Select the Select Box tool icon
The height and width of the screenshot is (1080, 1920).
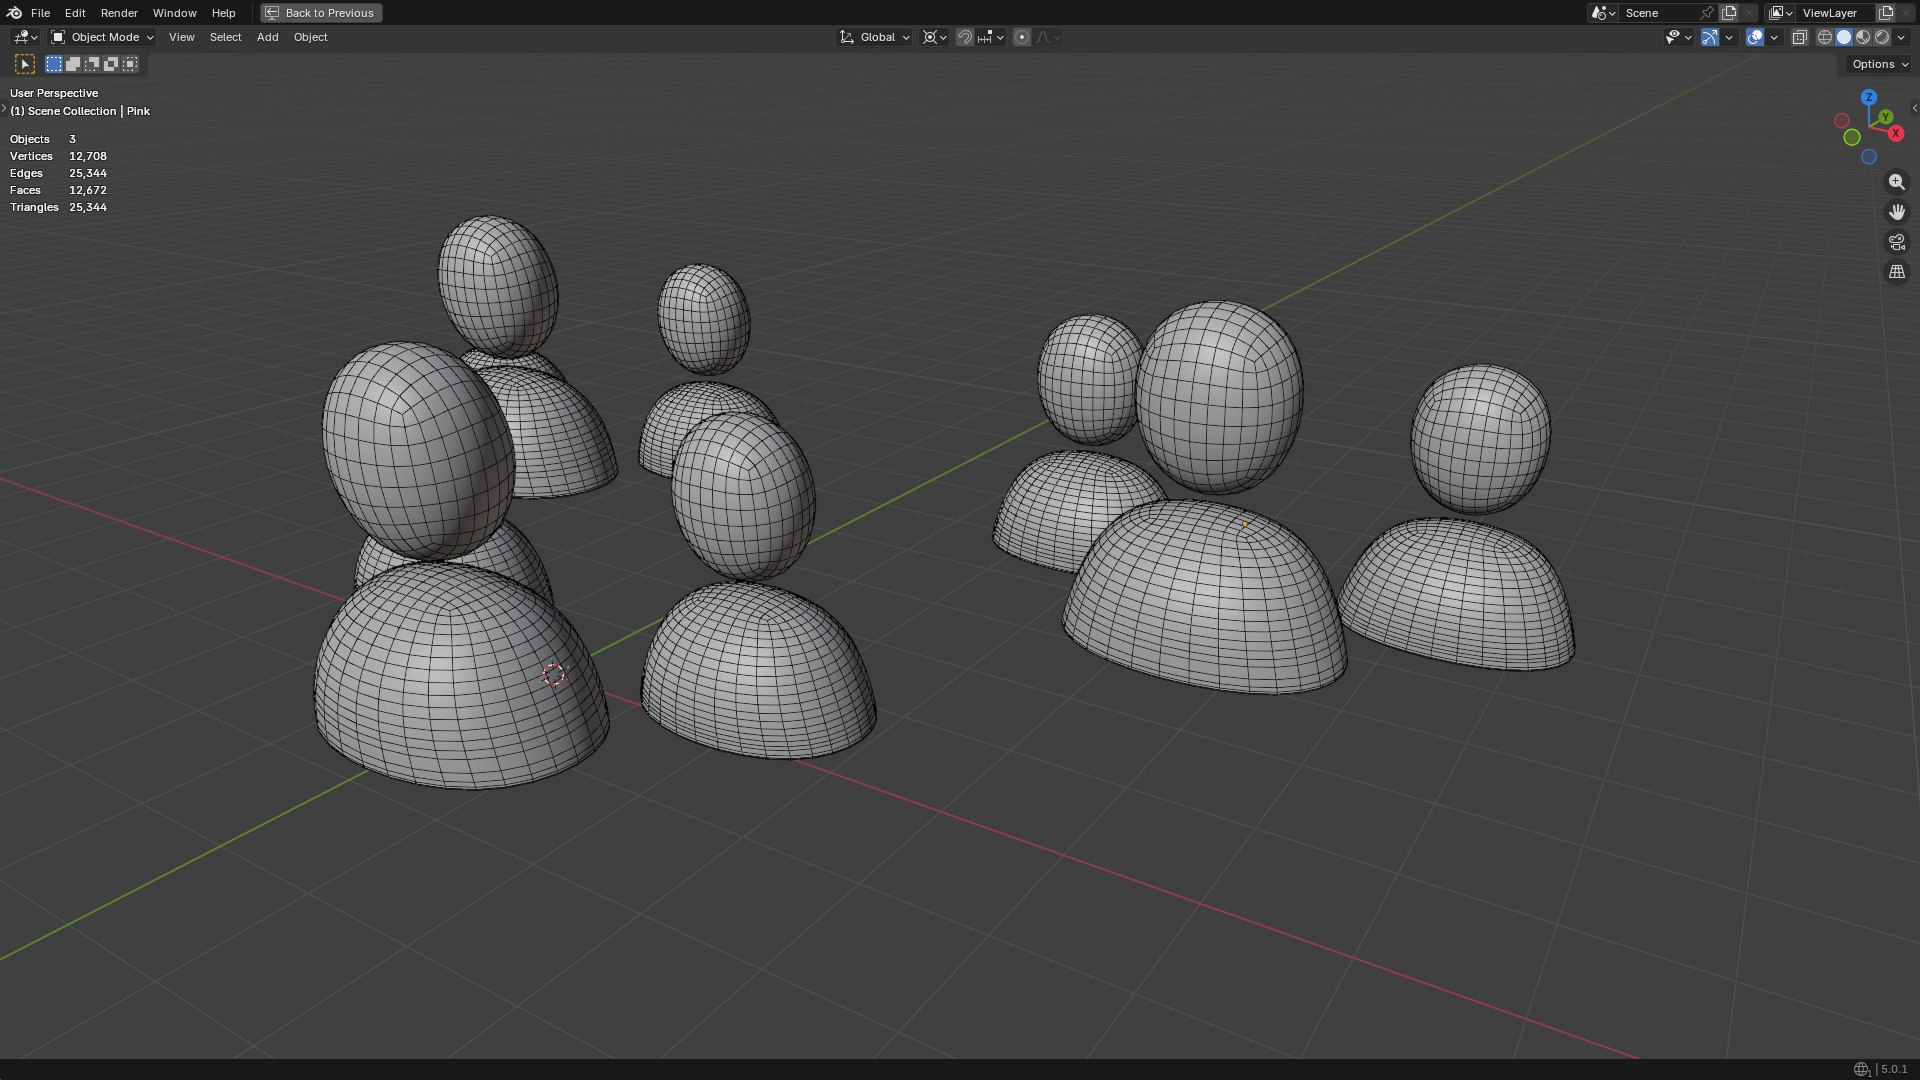point(25,64)
